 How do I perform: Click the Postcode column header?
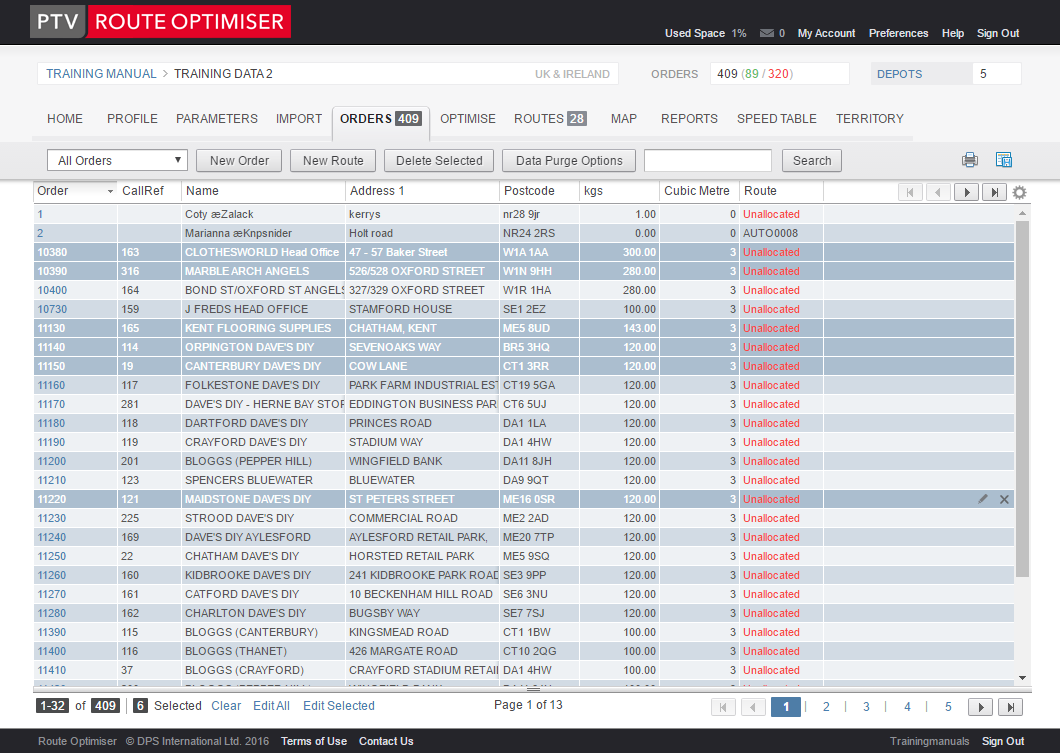click(x=539, y=191)
